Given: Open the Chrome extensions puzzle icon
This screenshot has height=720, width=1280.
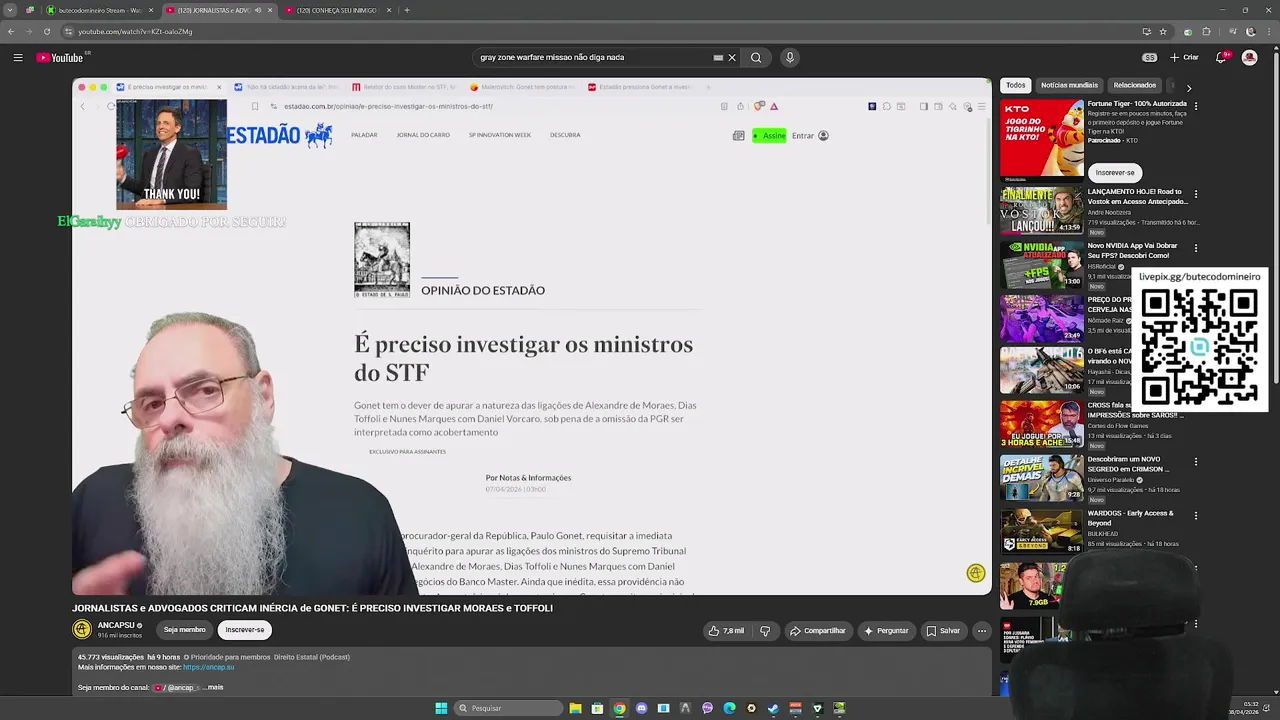Looking at the screenshot, I should tap(1207, 31).
